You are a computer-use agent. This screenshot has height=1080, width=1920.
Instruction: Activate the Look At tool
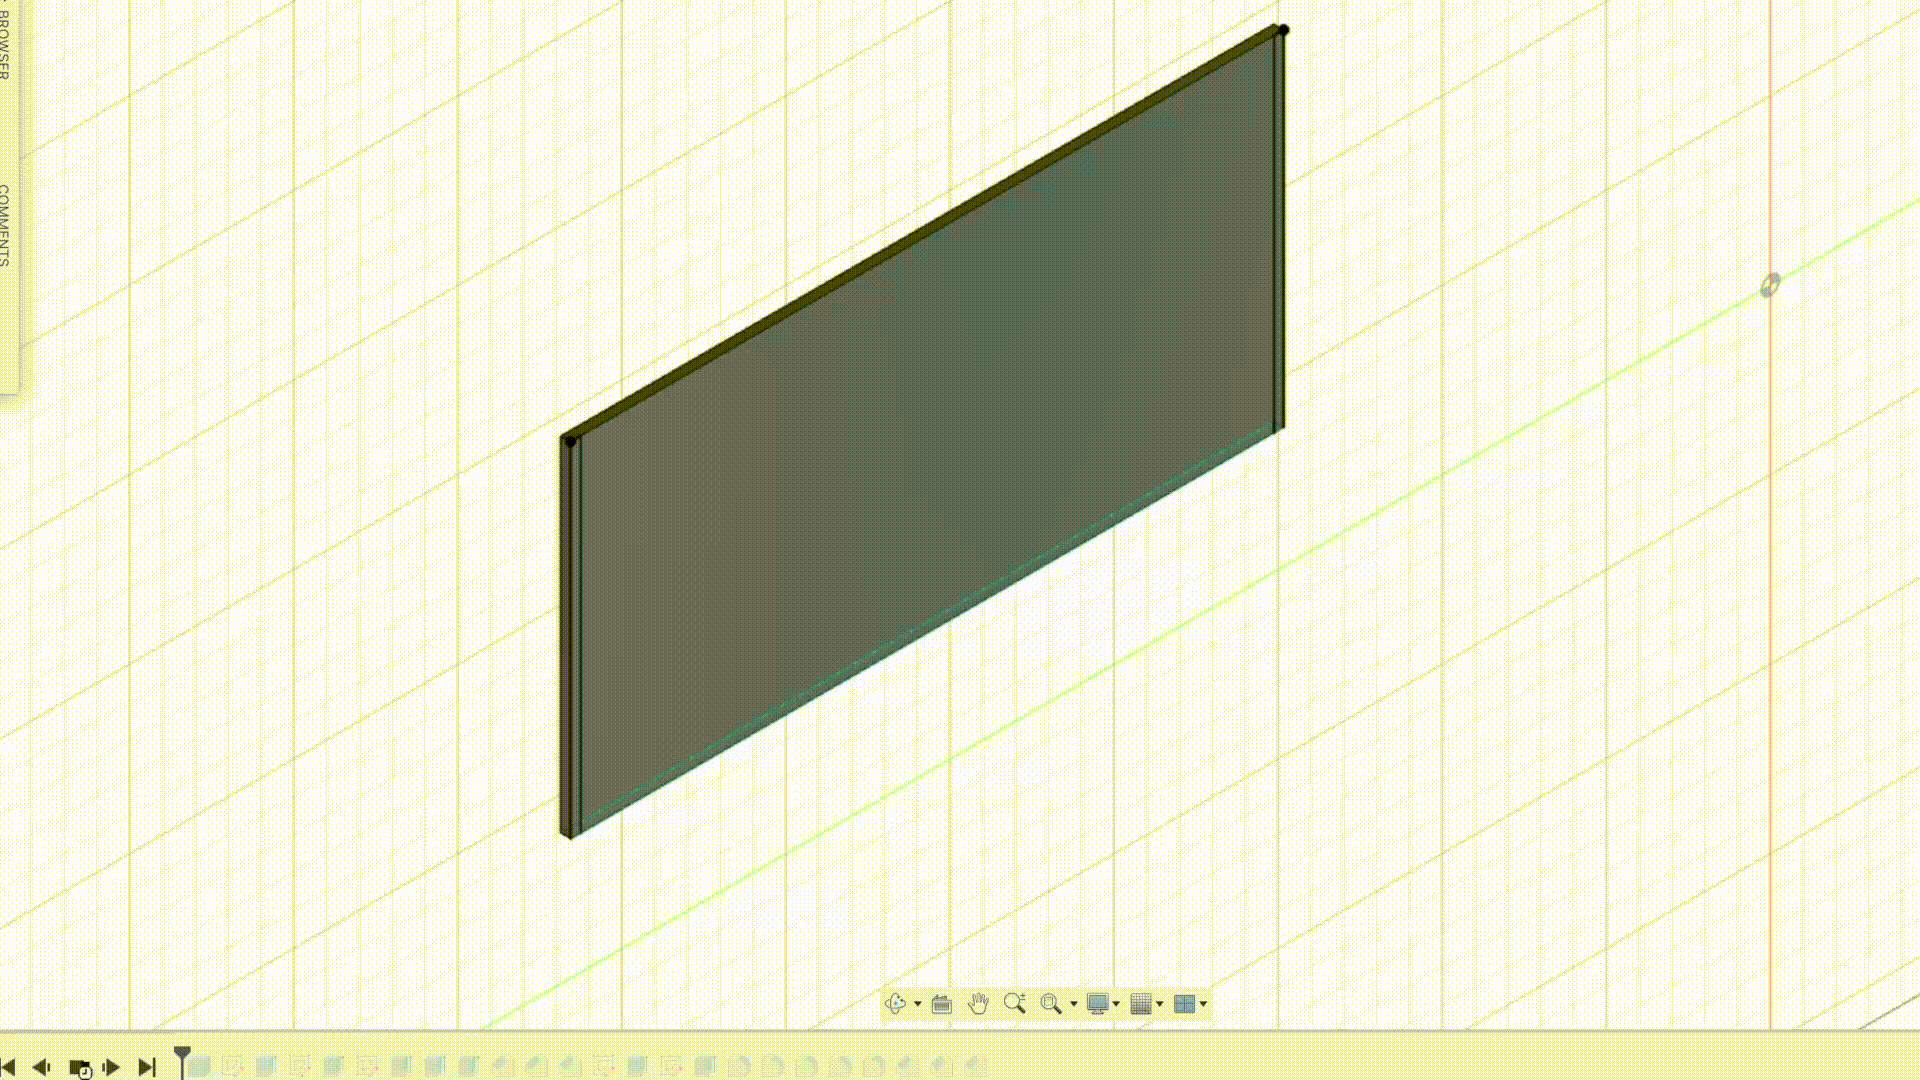click(941, 1003)
